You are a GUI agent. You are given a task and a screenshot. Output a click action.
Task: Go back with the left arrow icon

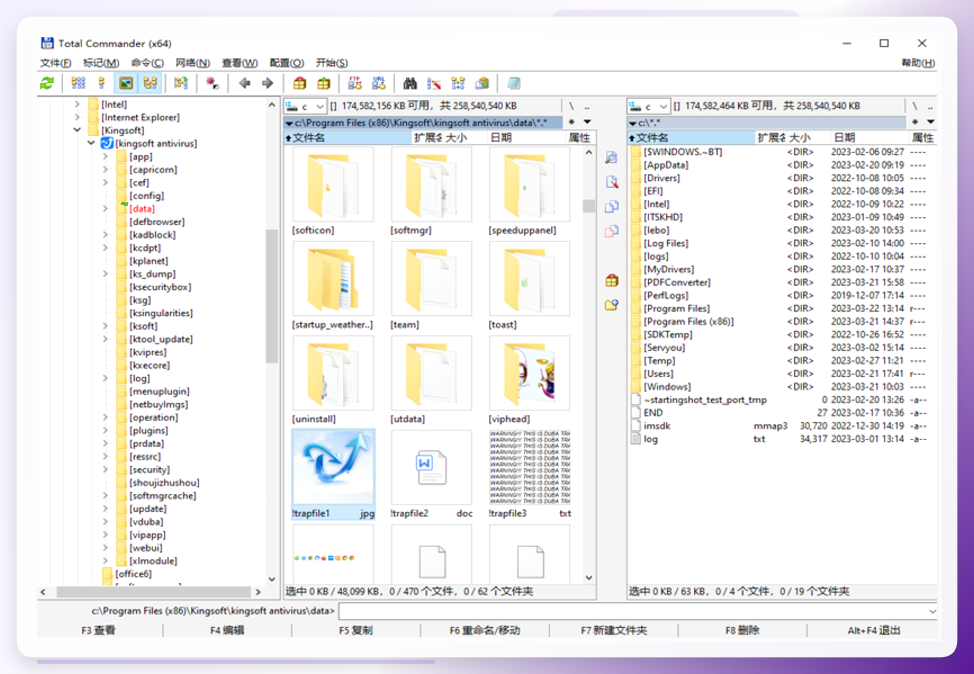[244, 83]
